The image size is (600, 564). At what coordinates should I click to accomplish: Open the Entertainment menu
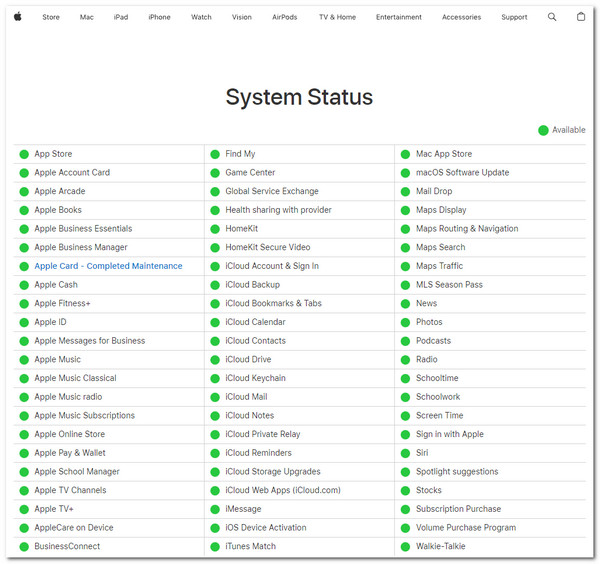coord(399,17)
